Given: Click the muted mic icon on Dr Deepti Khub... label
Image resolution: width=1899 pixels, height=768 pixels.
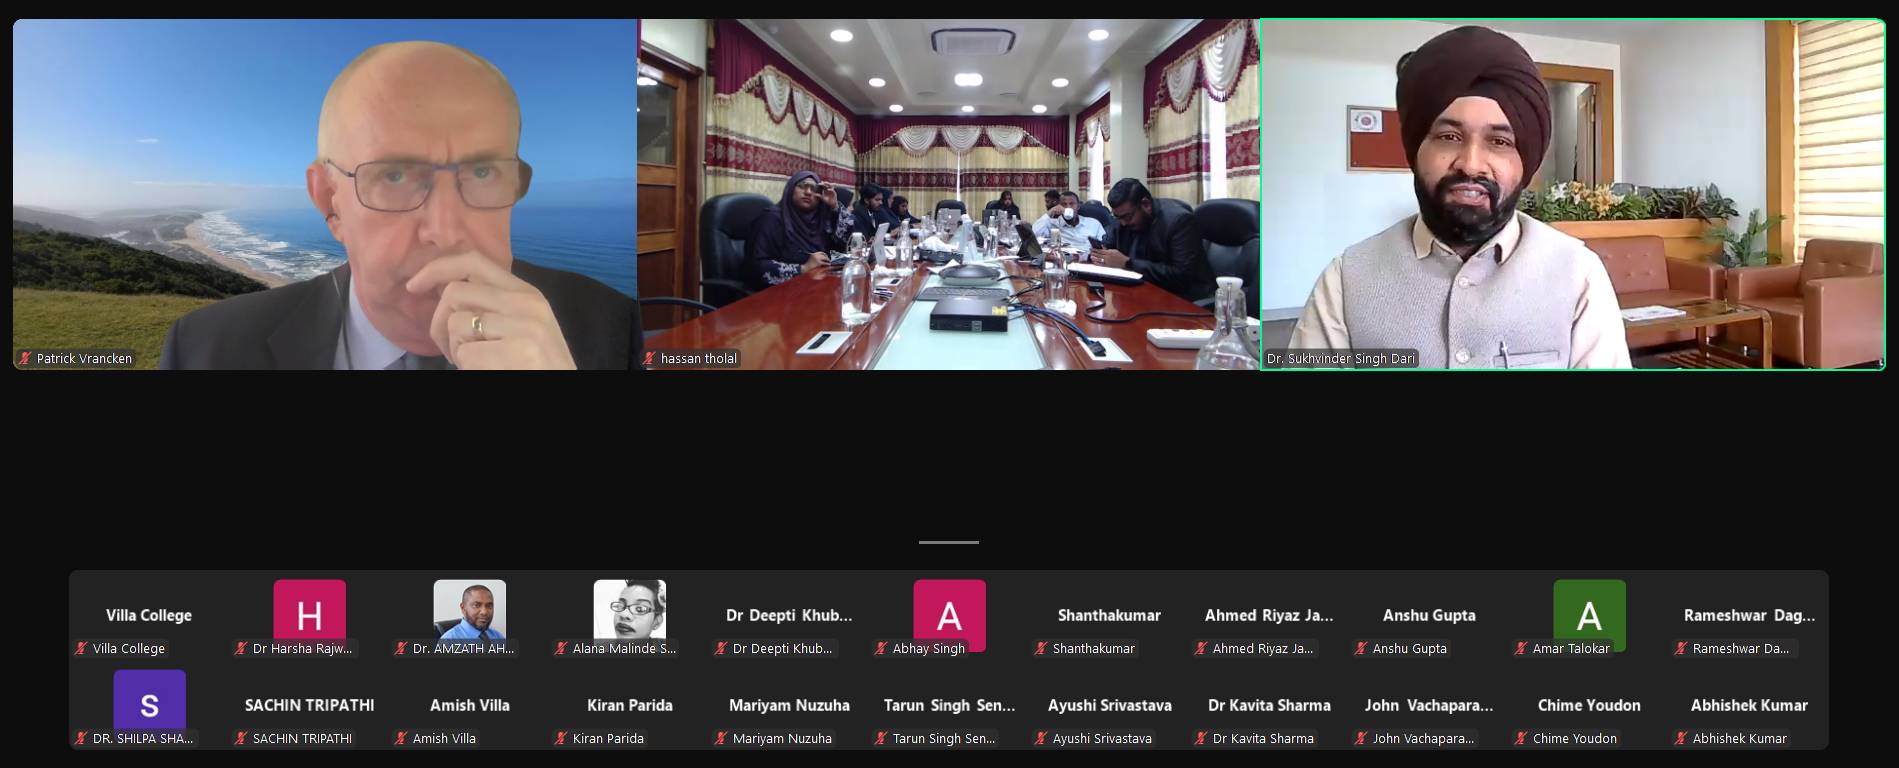Looking at the screenshot, I should 721,648.
